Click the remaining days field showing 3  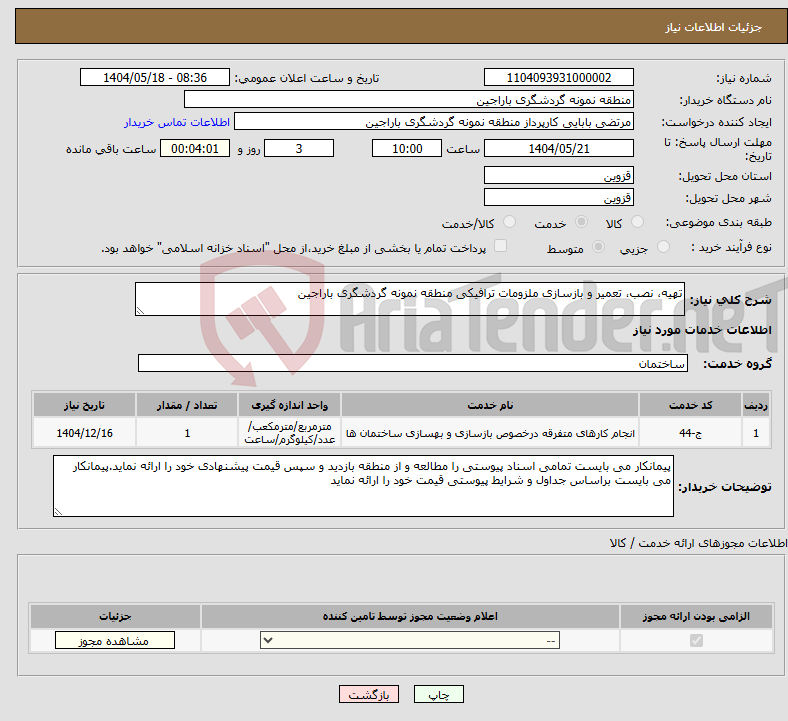point(299,148)
